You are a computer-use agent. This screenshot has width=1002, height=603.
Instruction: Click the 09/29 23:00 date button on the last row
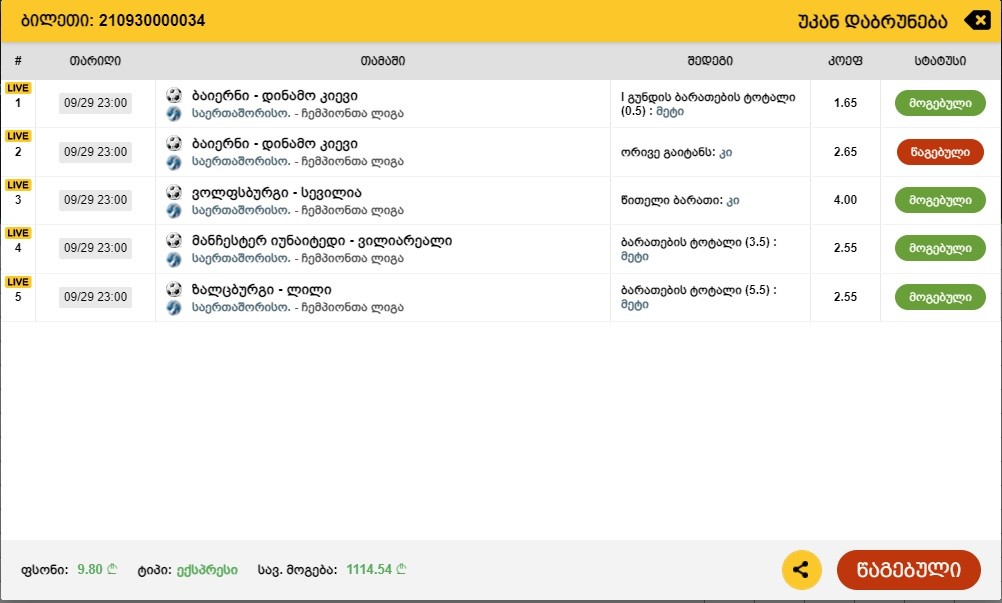[x=95, y=297]
